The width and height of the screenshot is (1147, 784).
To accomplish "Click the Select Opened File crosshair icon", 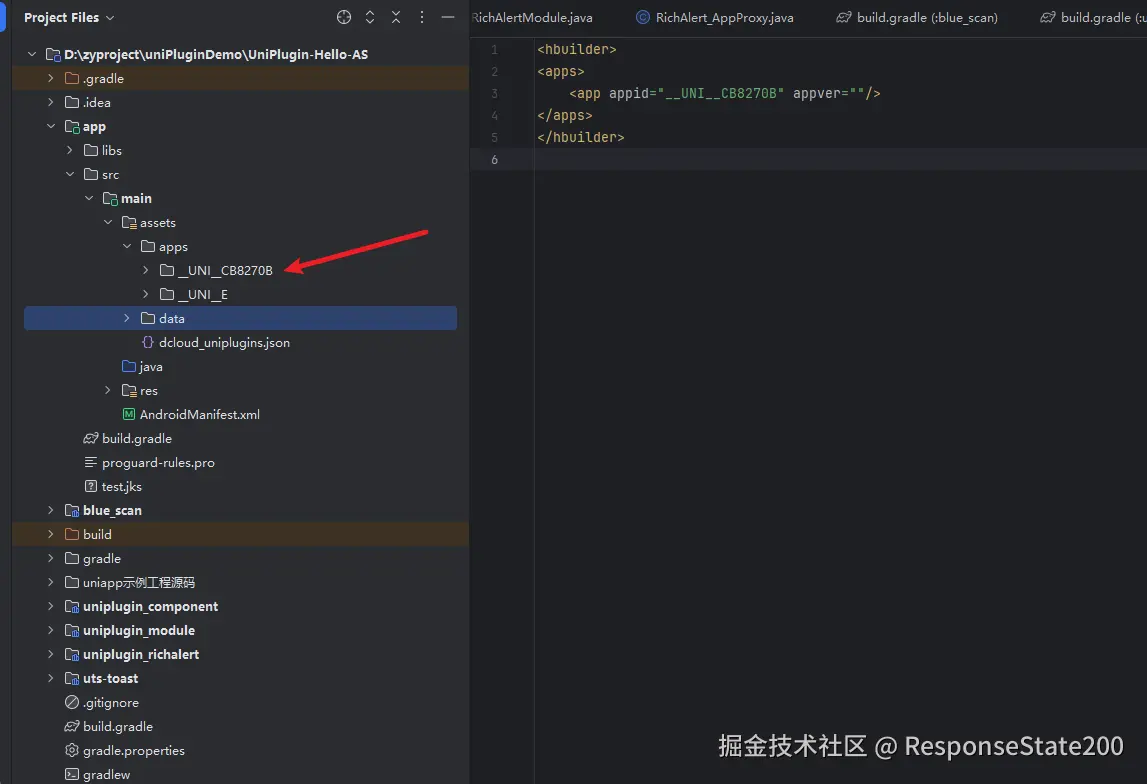I will point(344,18).
